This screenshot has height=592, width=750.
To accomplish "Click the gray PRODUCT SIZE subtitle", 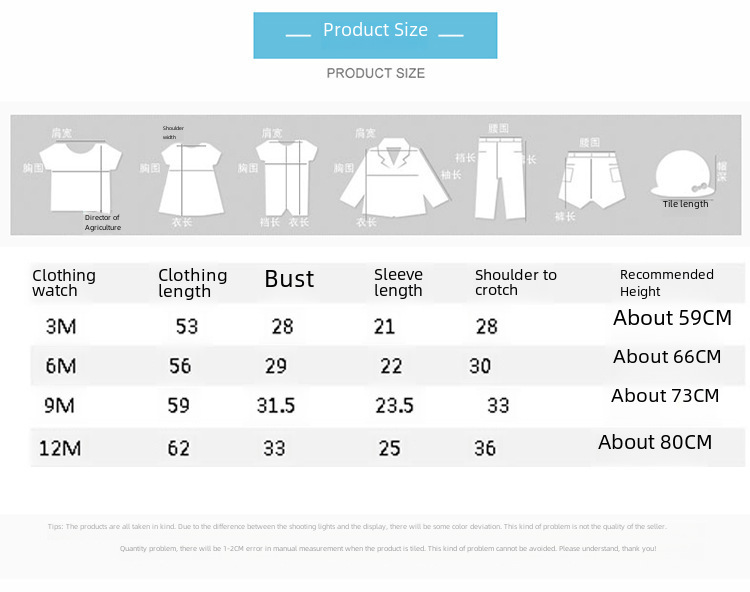I will pos(375,73).
